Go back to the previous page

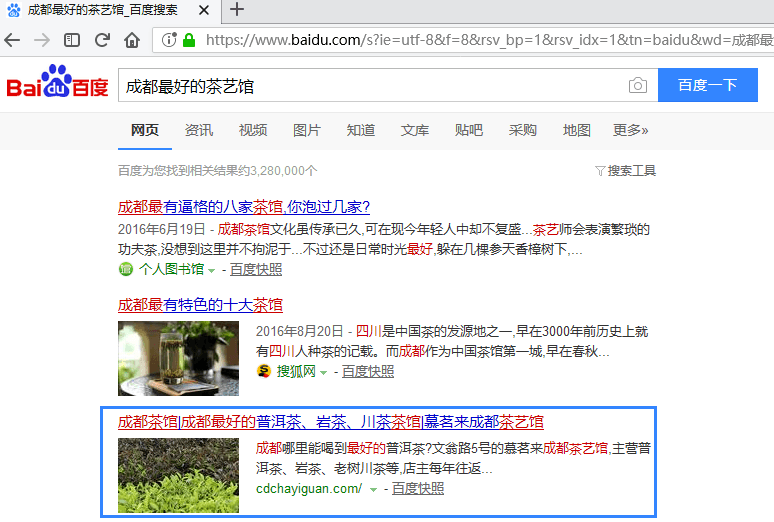[x=12, y=40]
